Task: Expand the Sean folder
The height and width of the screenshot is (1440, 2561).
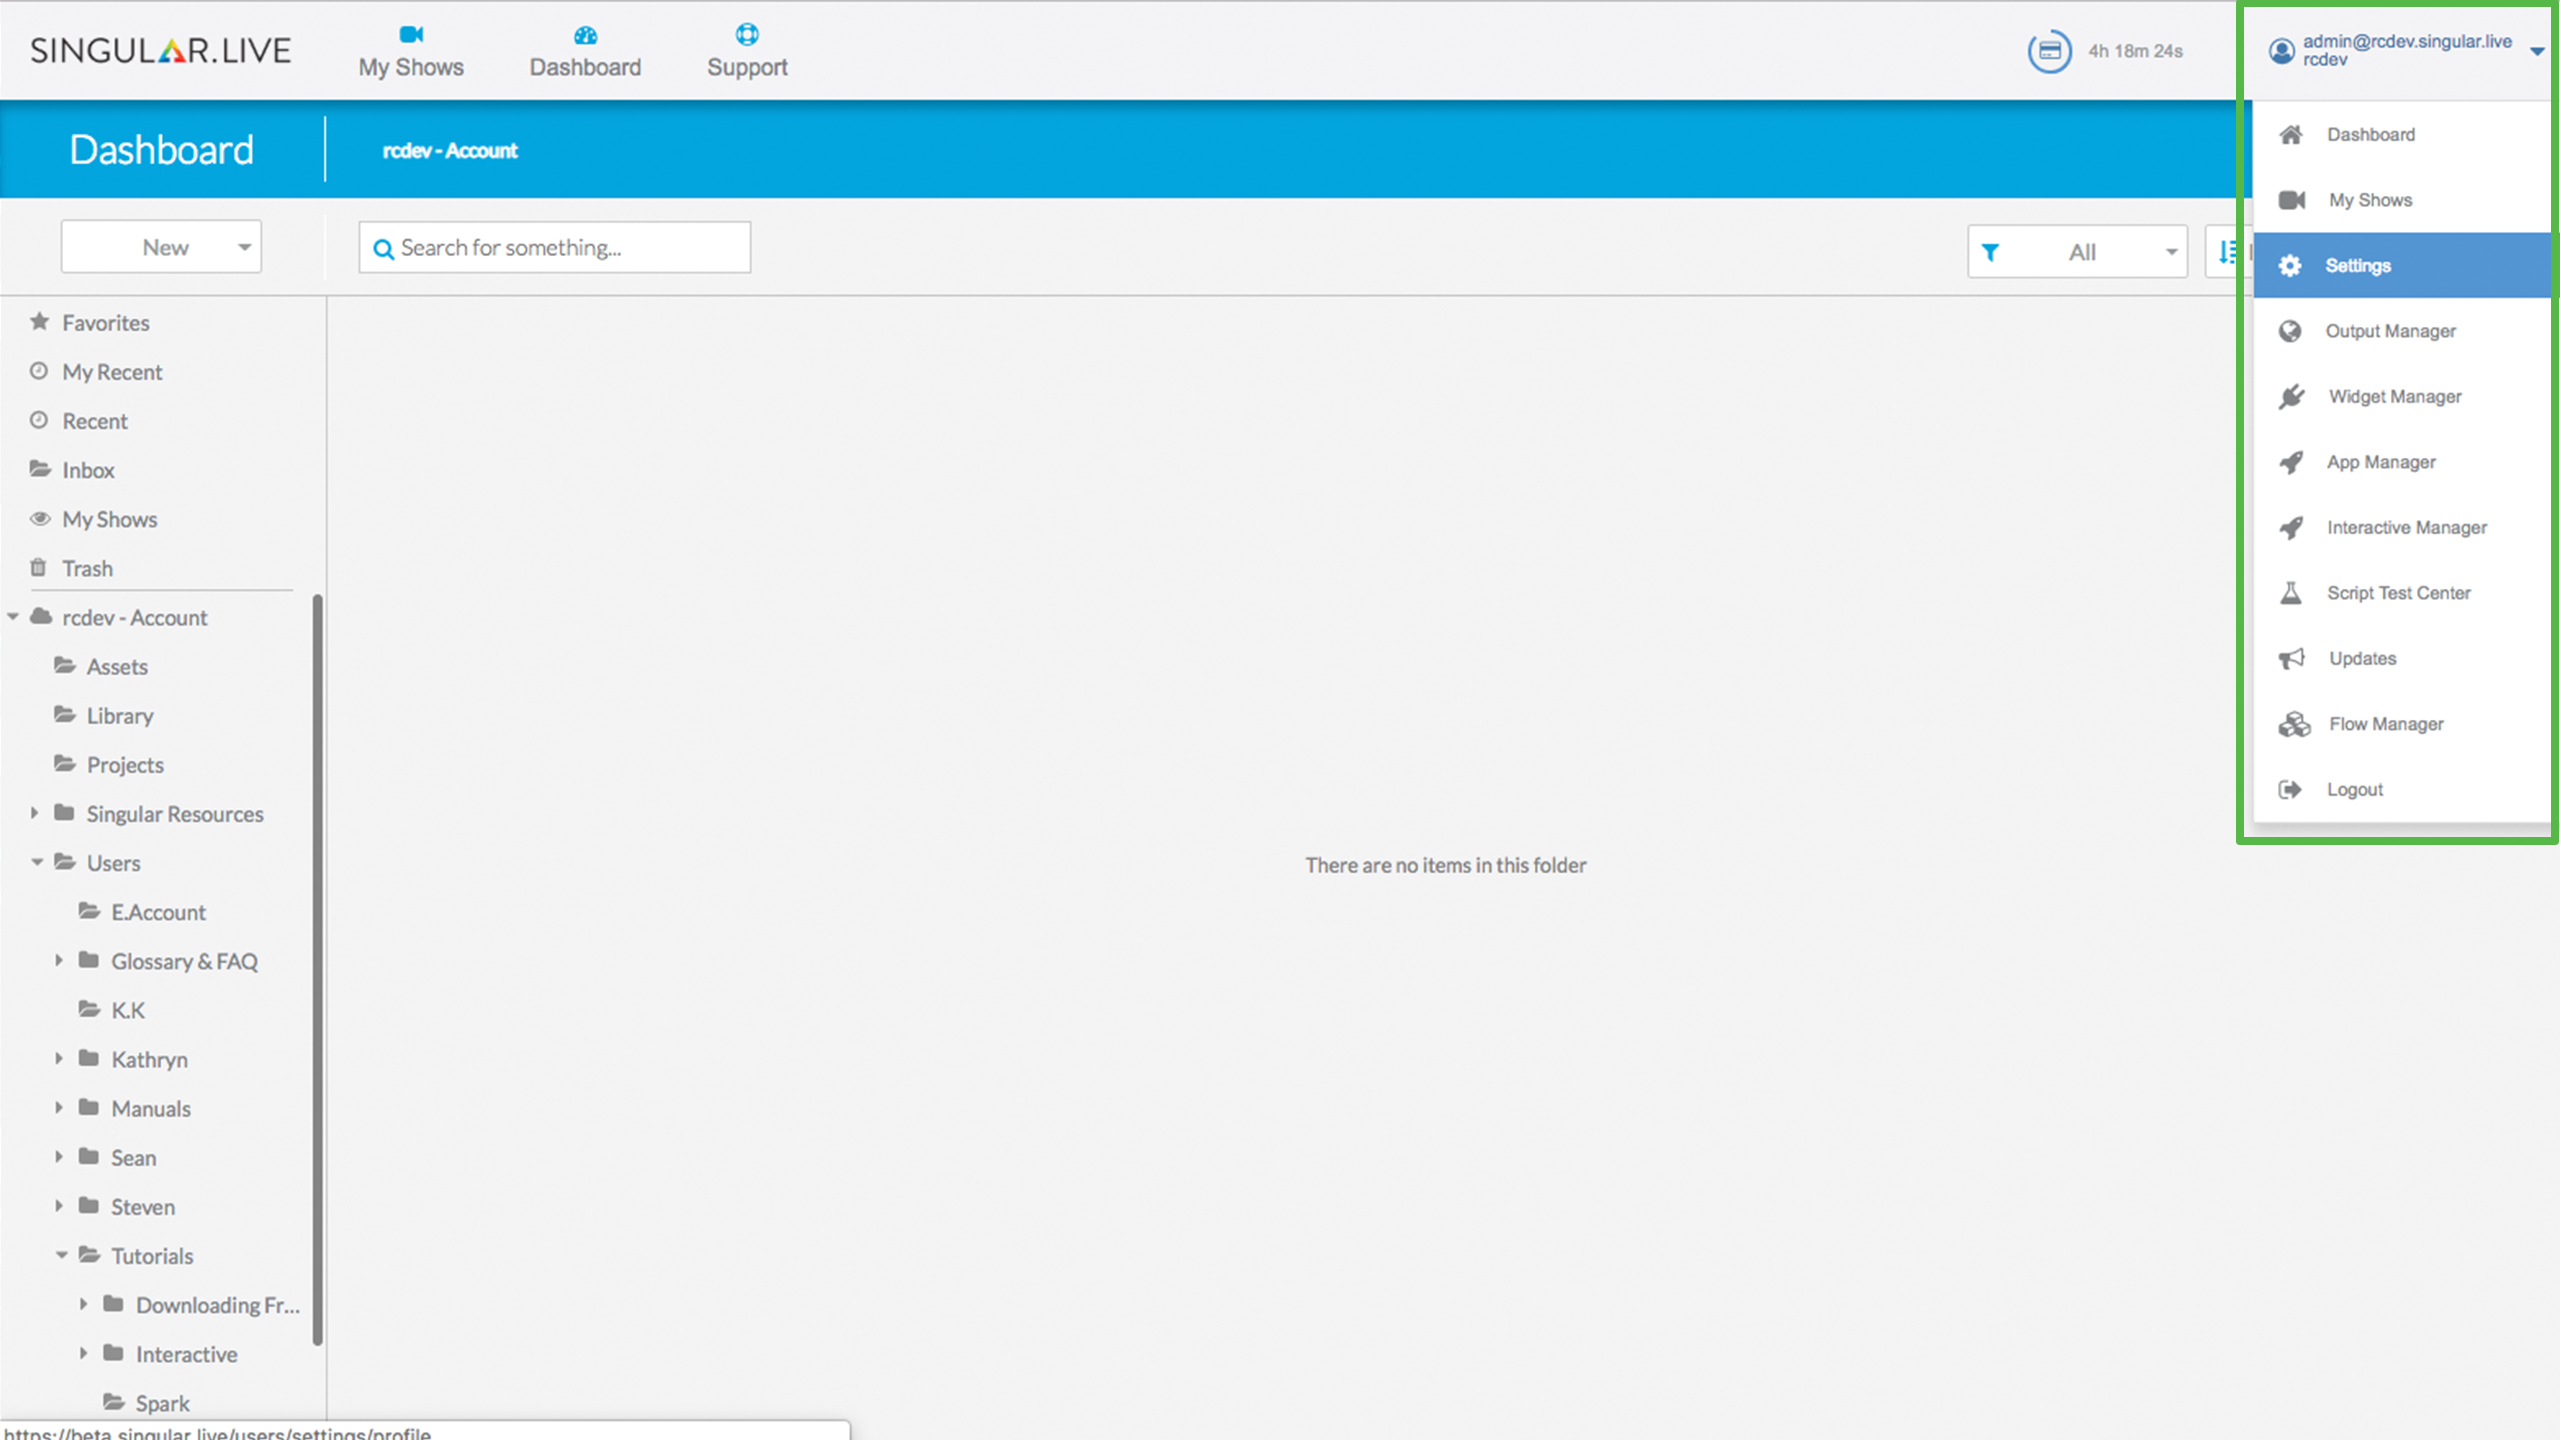Action: tap(59, 1156)
